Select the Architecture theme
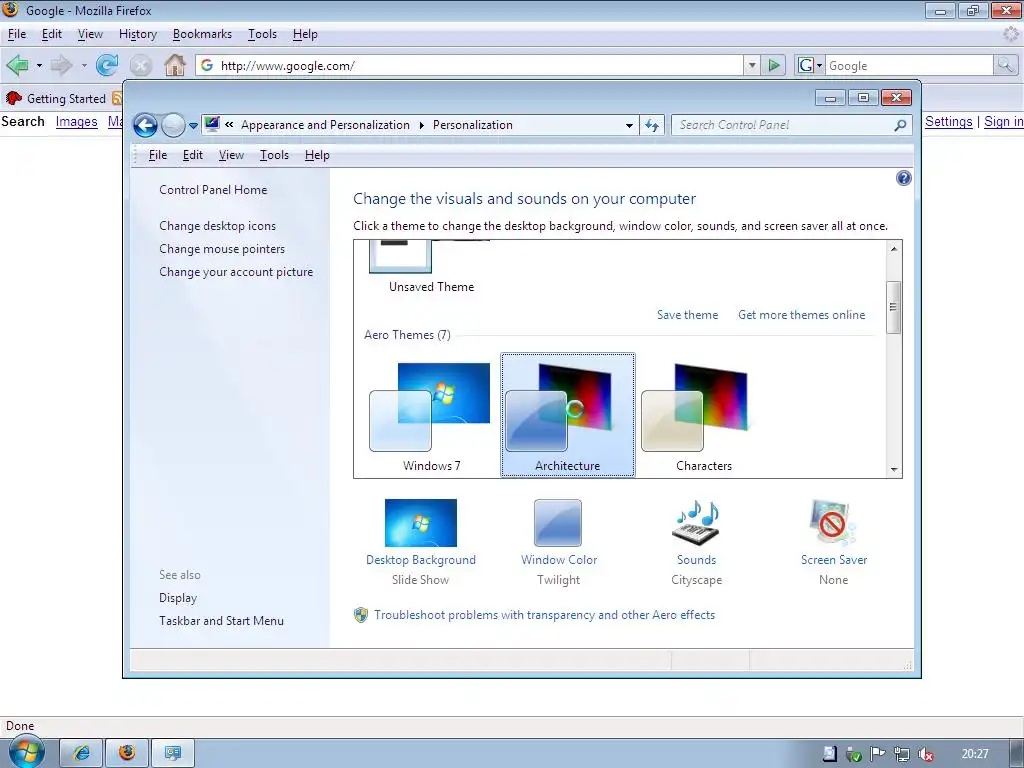The width and height of the screenshot is (1024, 768). point(568,416)
